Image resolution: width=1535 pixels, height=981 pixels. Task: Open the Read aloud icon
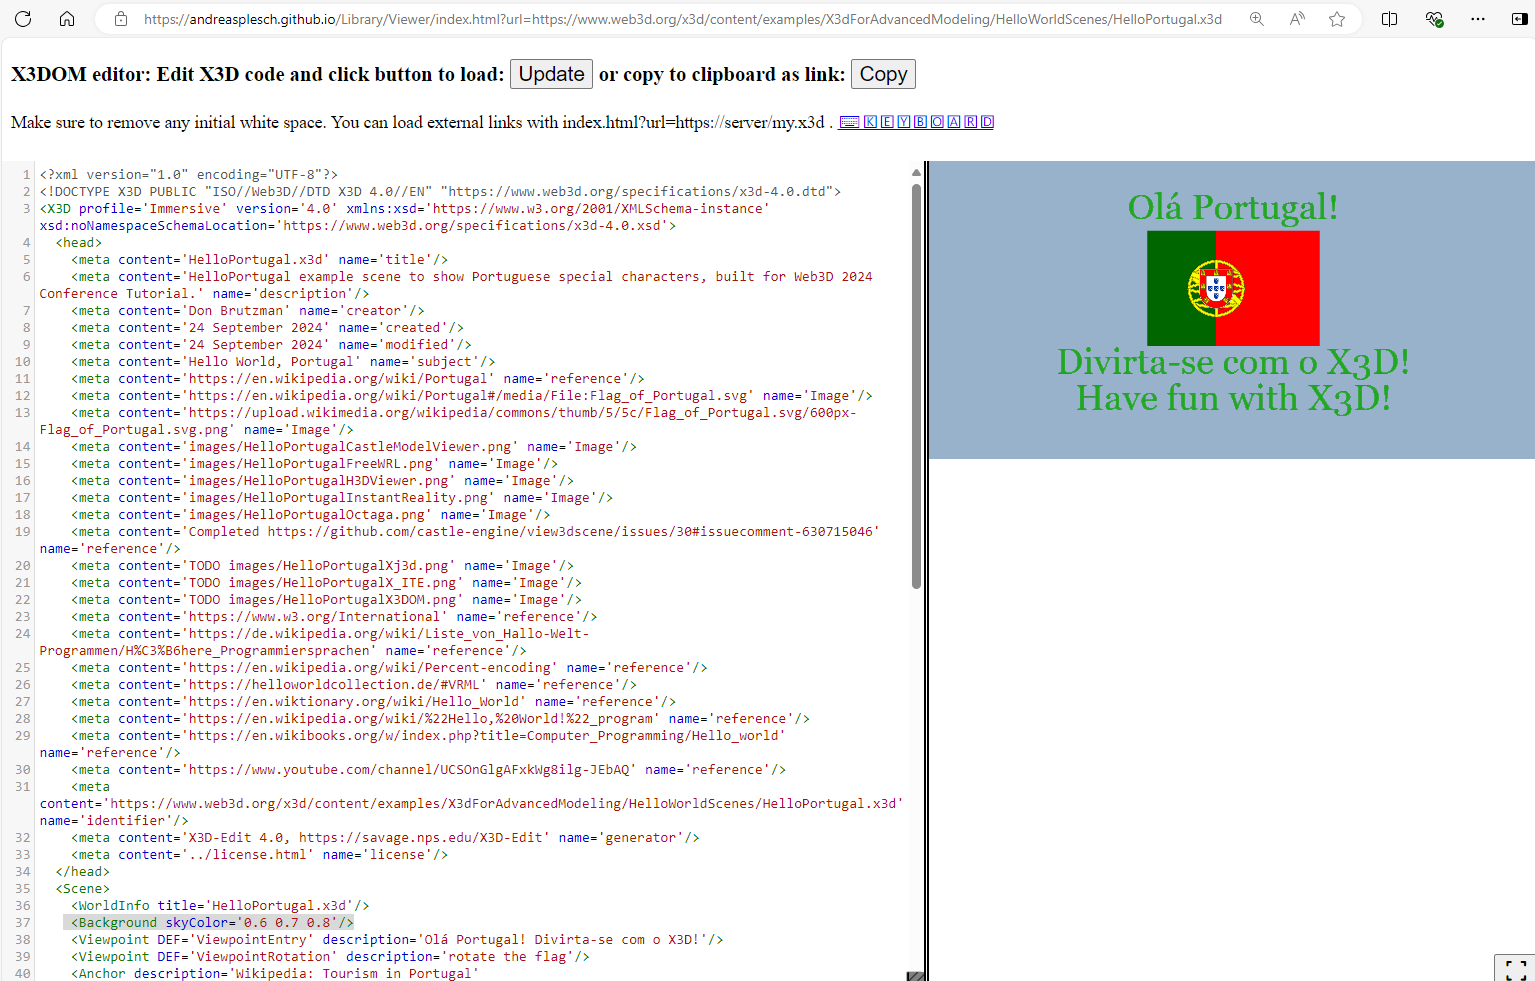[1297, 19]
